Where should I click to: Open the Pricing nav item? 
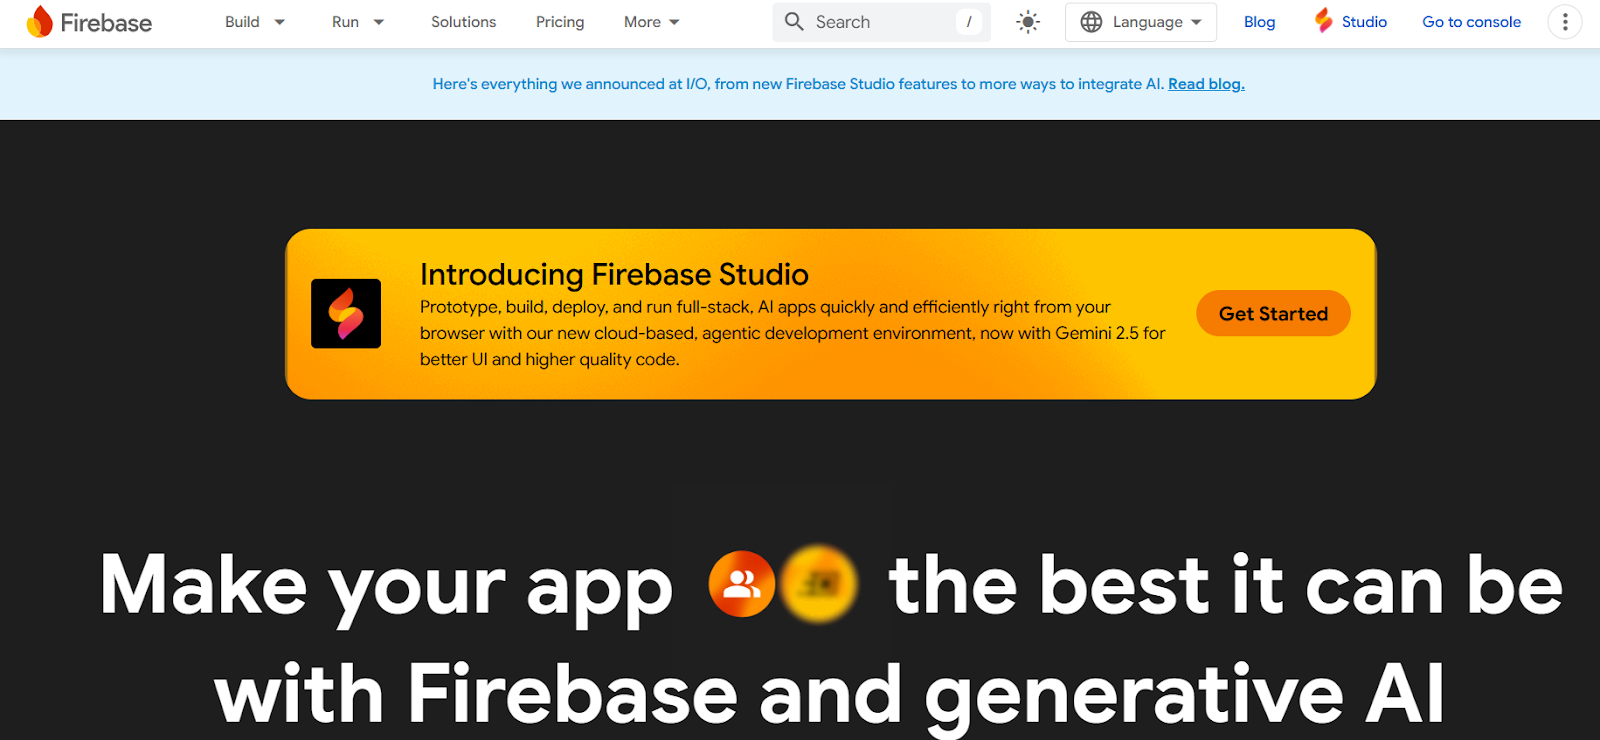pos(560,21)
